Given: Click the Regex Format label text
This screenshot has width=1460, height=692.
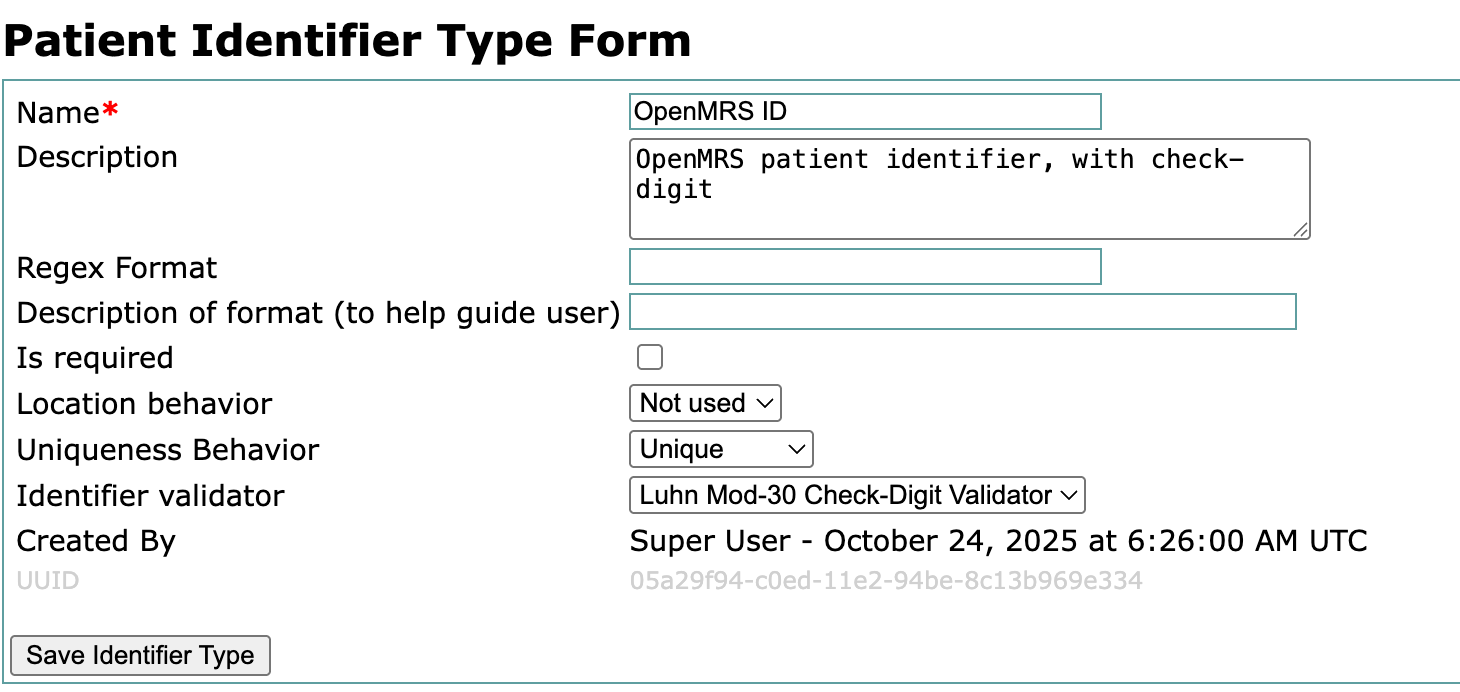Looking at the screenshot, I should (117, 268).
